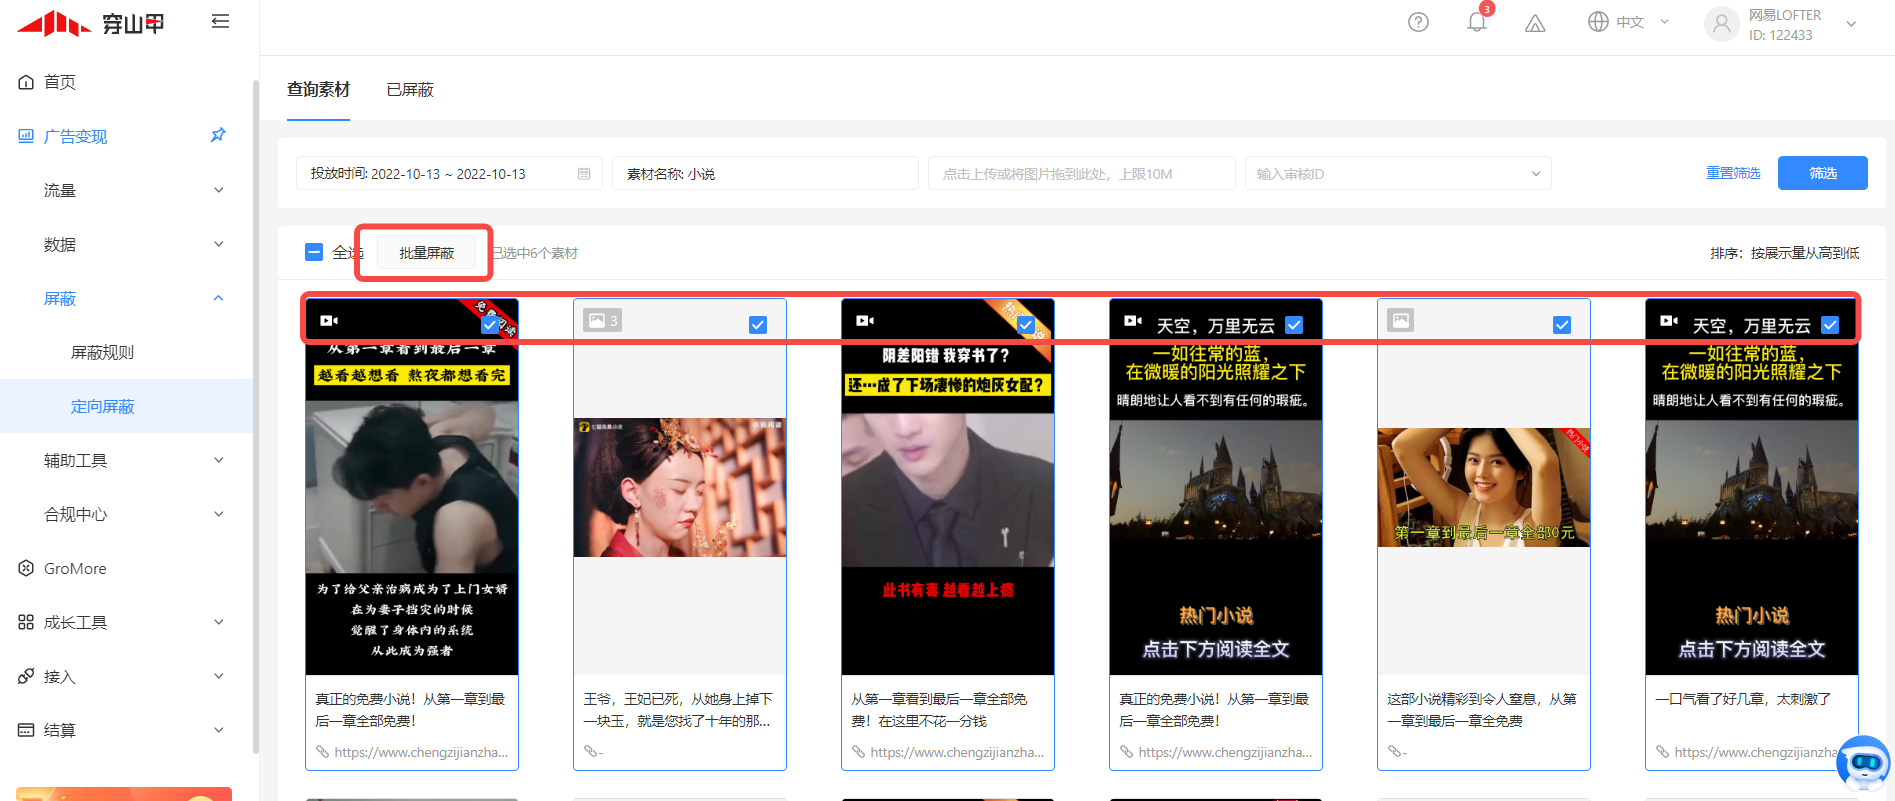
Task: Click the user avatar icon
Action: (1721, 24)
